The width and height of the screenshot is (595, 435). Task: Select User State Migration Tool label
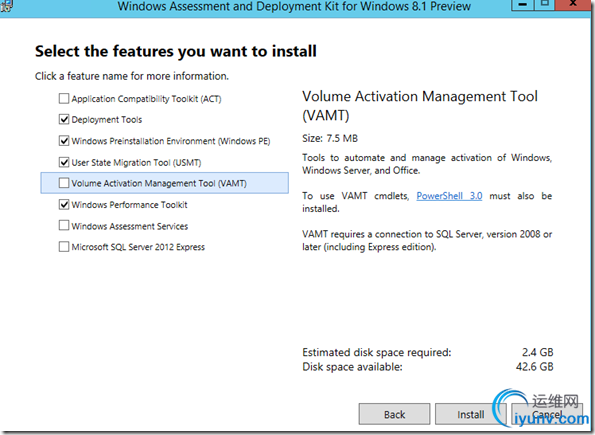click(136, 163)
